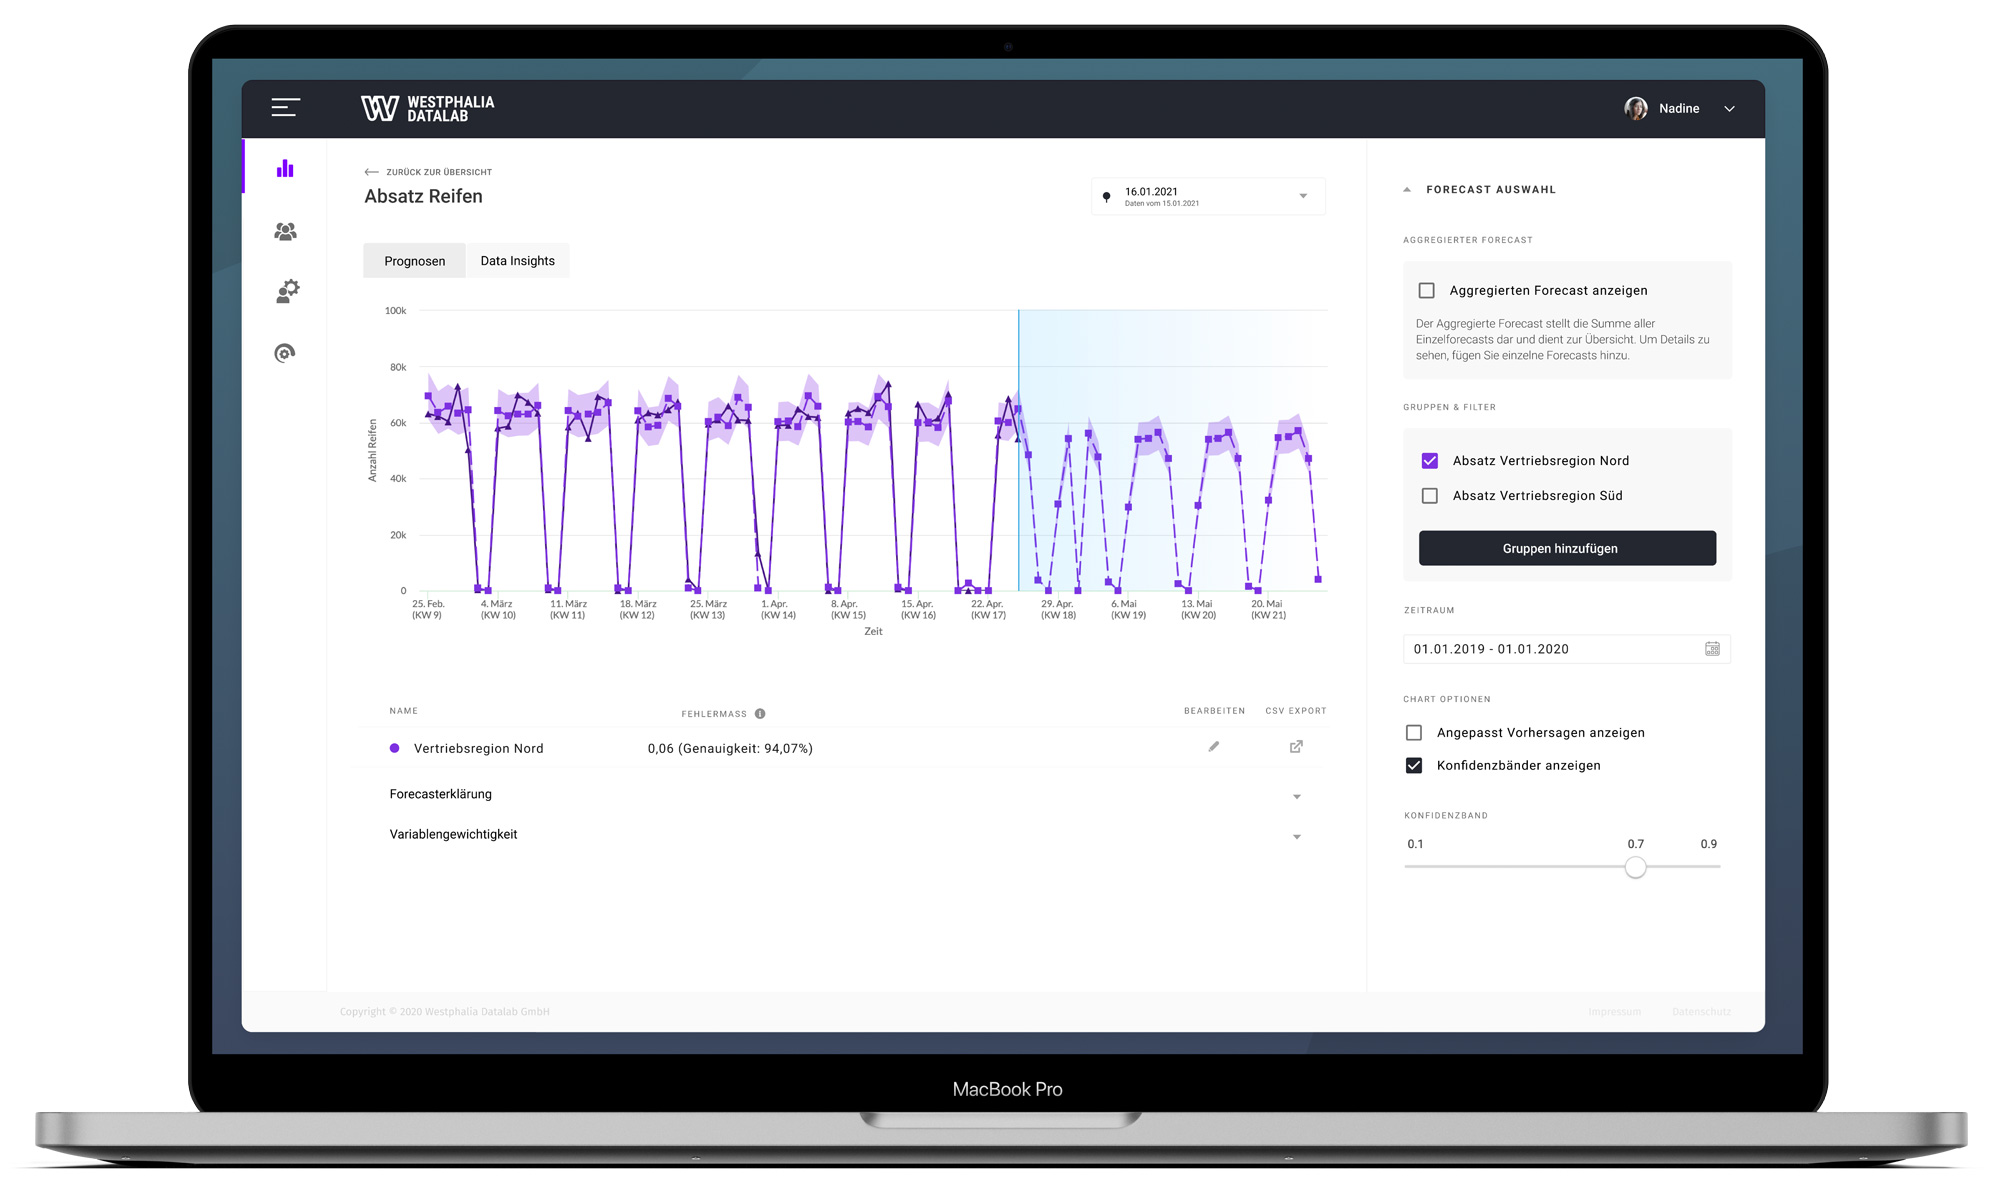Enable Aggregierten Forecast anzeigen checkbox

coord(1427,290)
